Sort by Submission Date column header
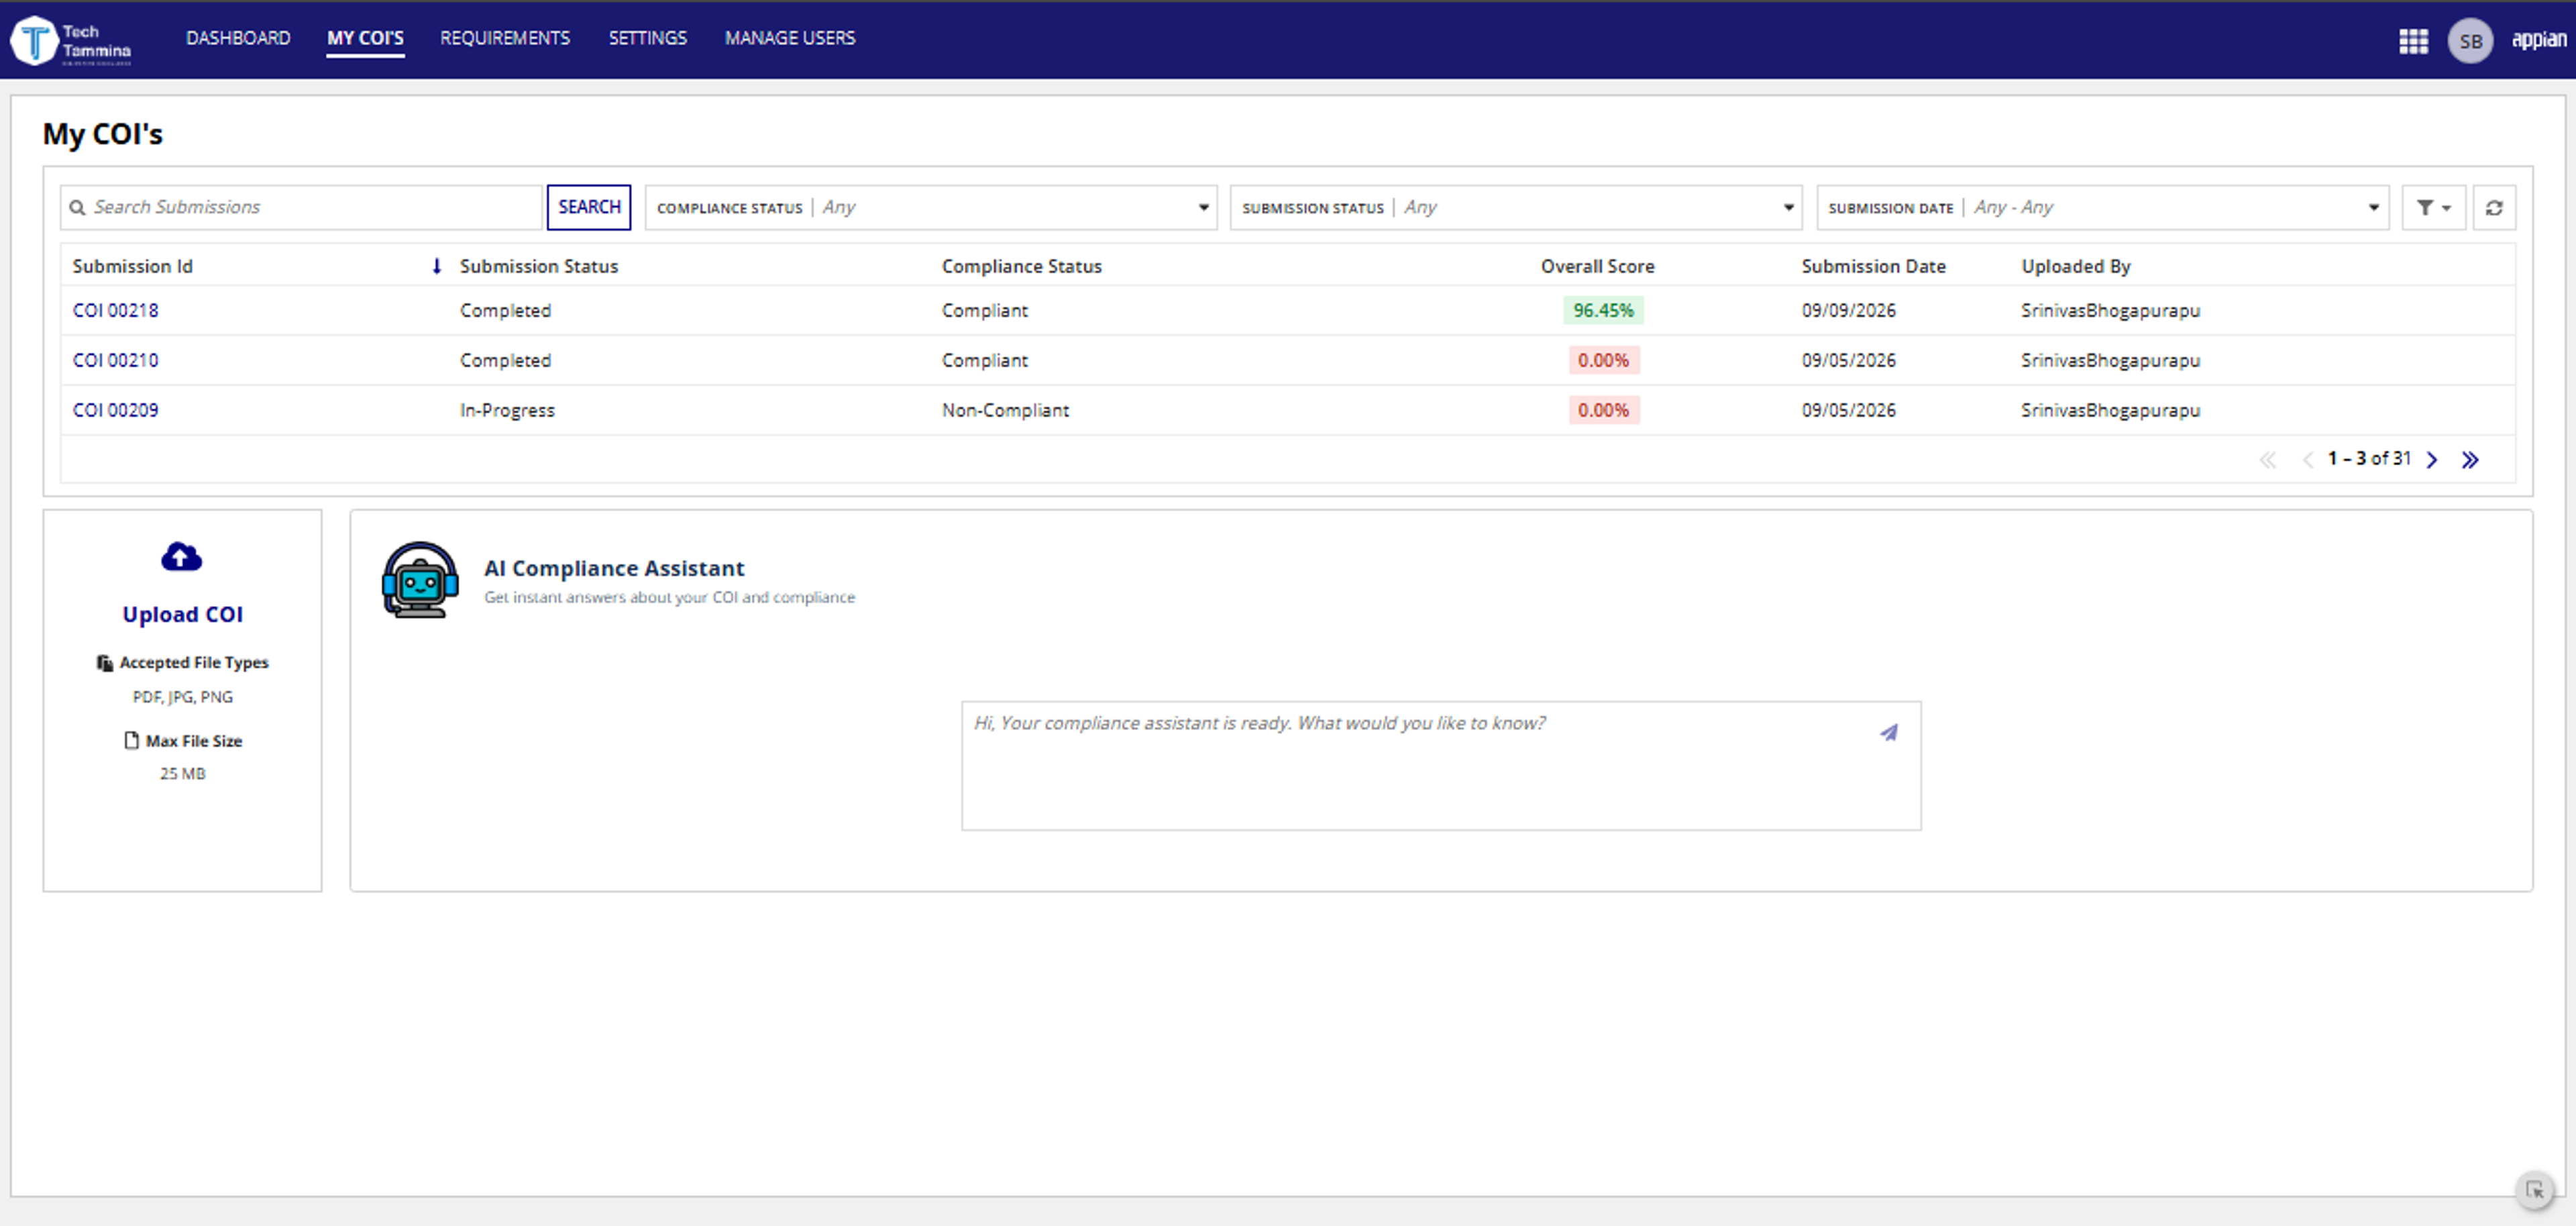Image resolution: width=2576 pixels, height=1226 pixels. [x=1873, y=267]
